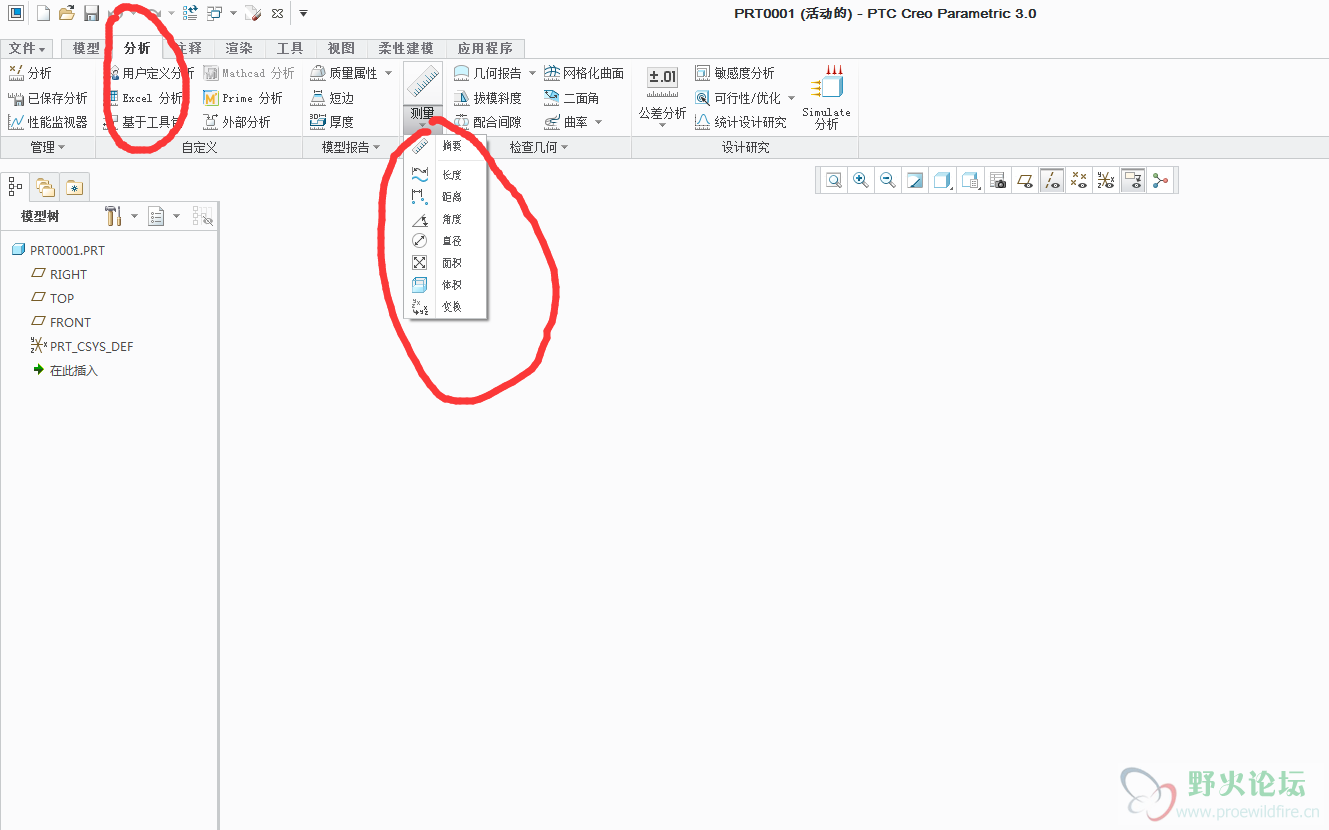Click the 几何报告 tool
The image size is (1329, 830).
click(488, 73)
